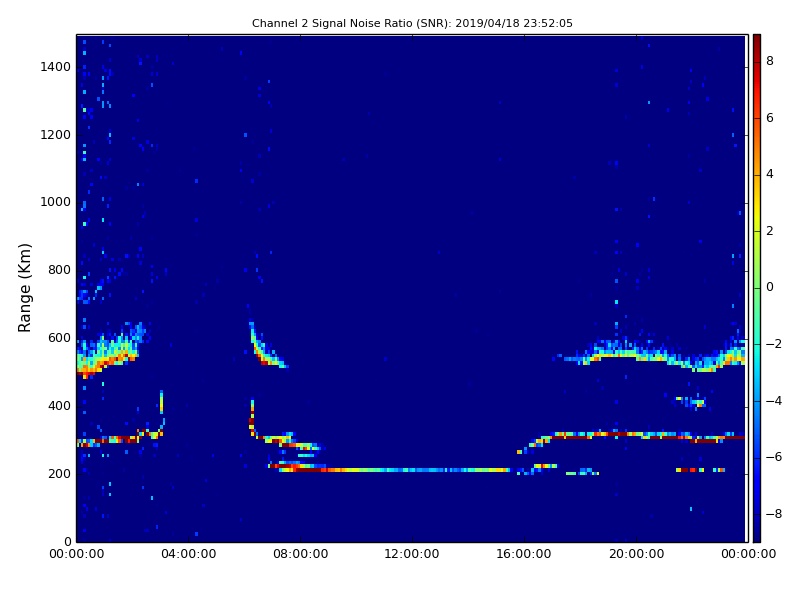This screenshot has width=800, height=600.
Task: Select the 'Range (Km)' y-axis label
Action: 24,288
